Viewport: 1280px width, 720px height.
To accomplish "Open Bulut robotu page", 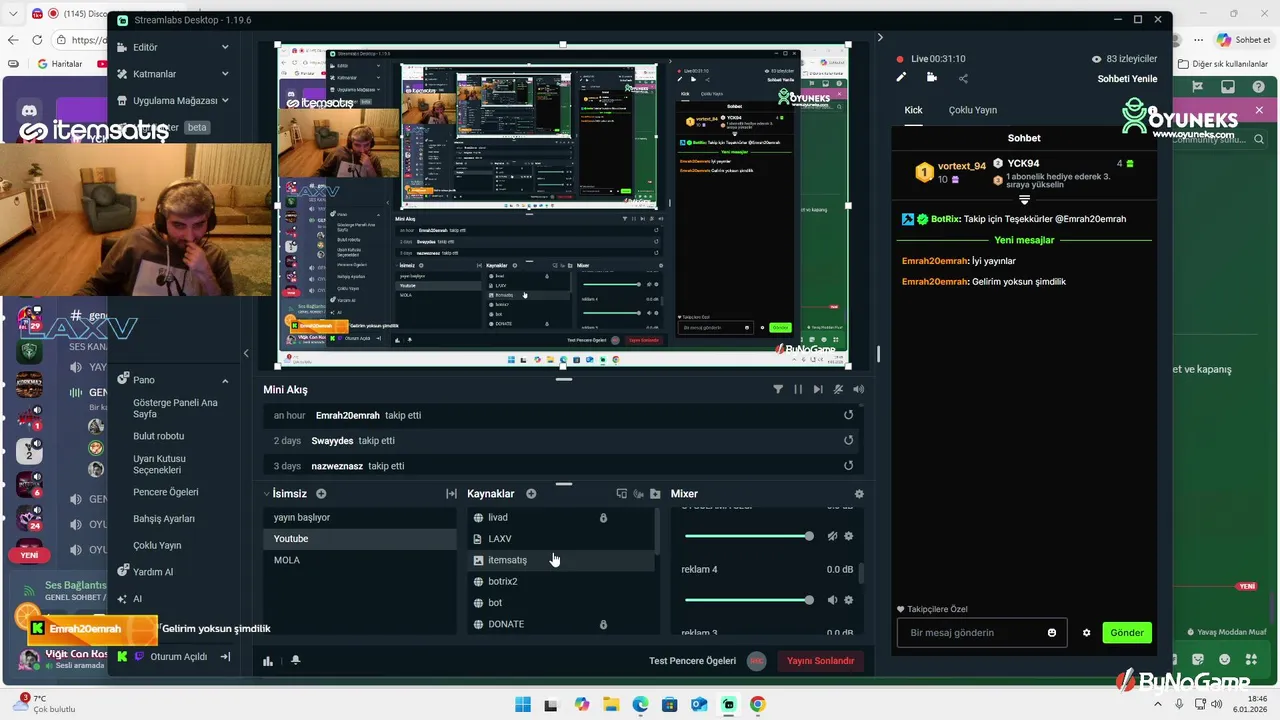I will (x=159, y=436).
